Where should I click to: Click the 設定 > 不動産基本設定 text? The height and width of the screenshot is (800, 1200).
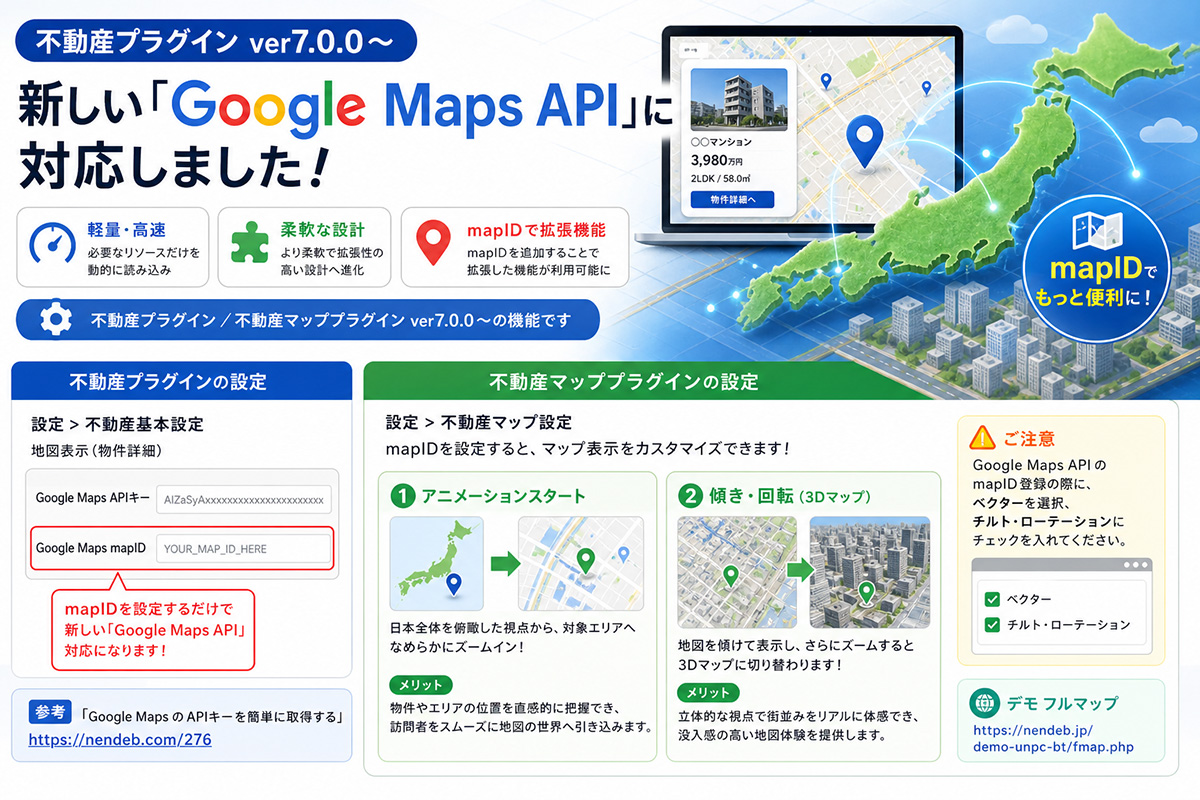(117, 424)
